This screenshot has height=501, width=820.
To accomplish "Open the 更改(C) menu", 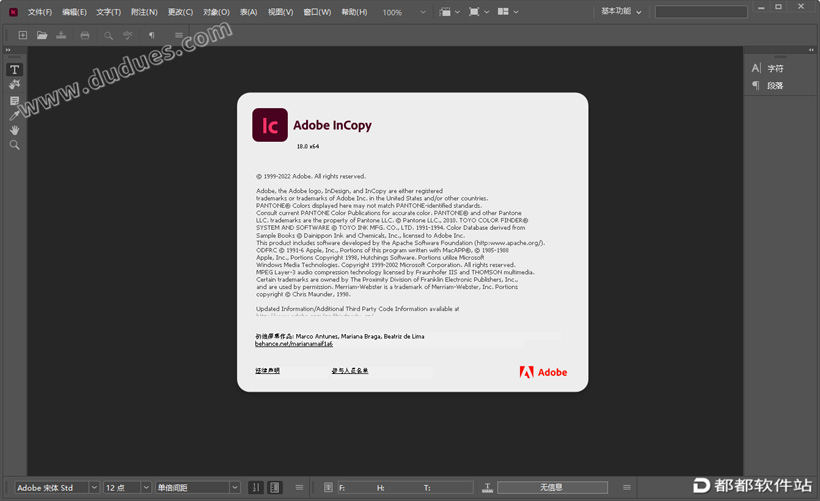I will [x=180, y=12].
